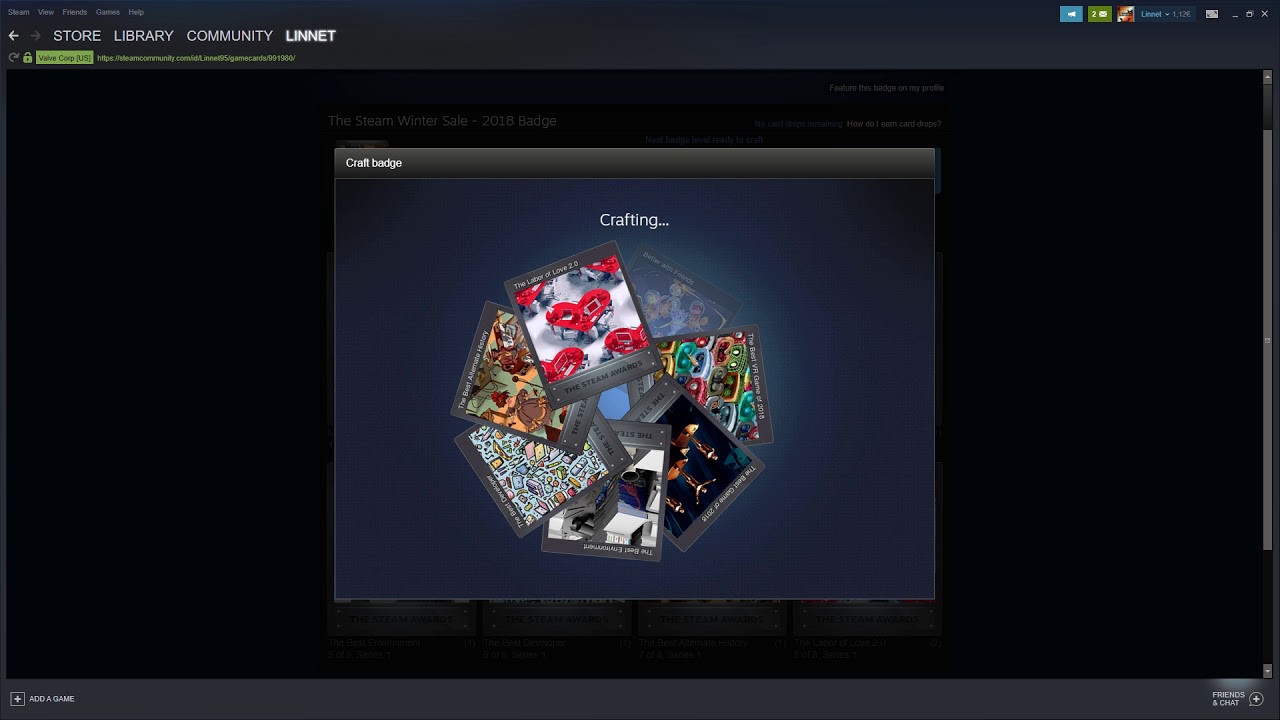Close the Steam window

1263,14
